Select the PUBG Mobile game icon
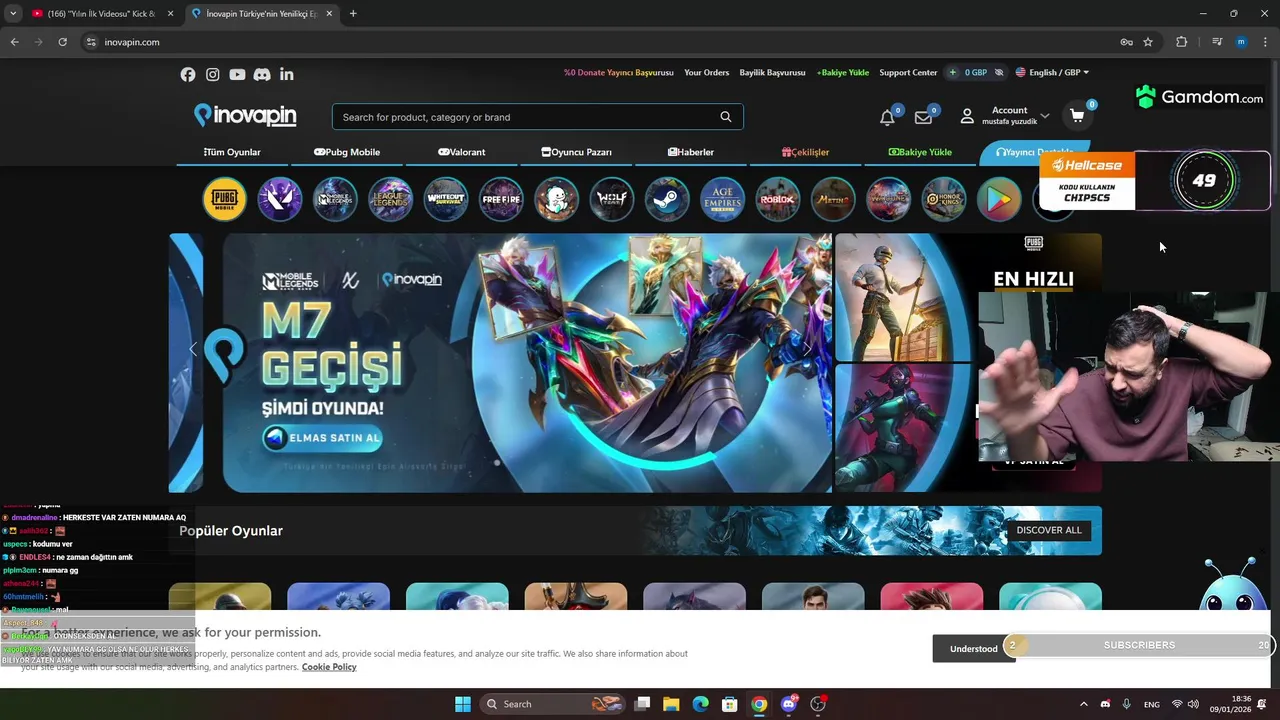The width and height of the screenshot is (1280, 720). tap(224, 199)
